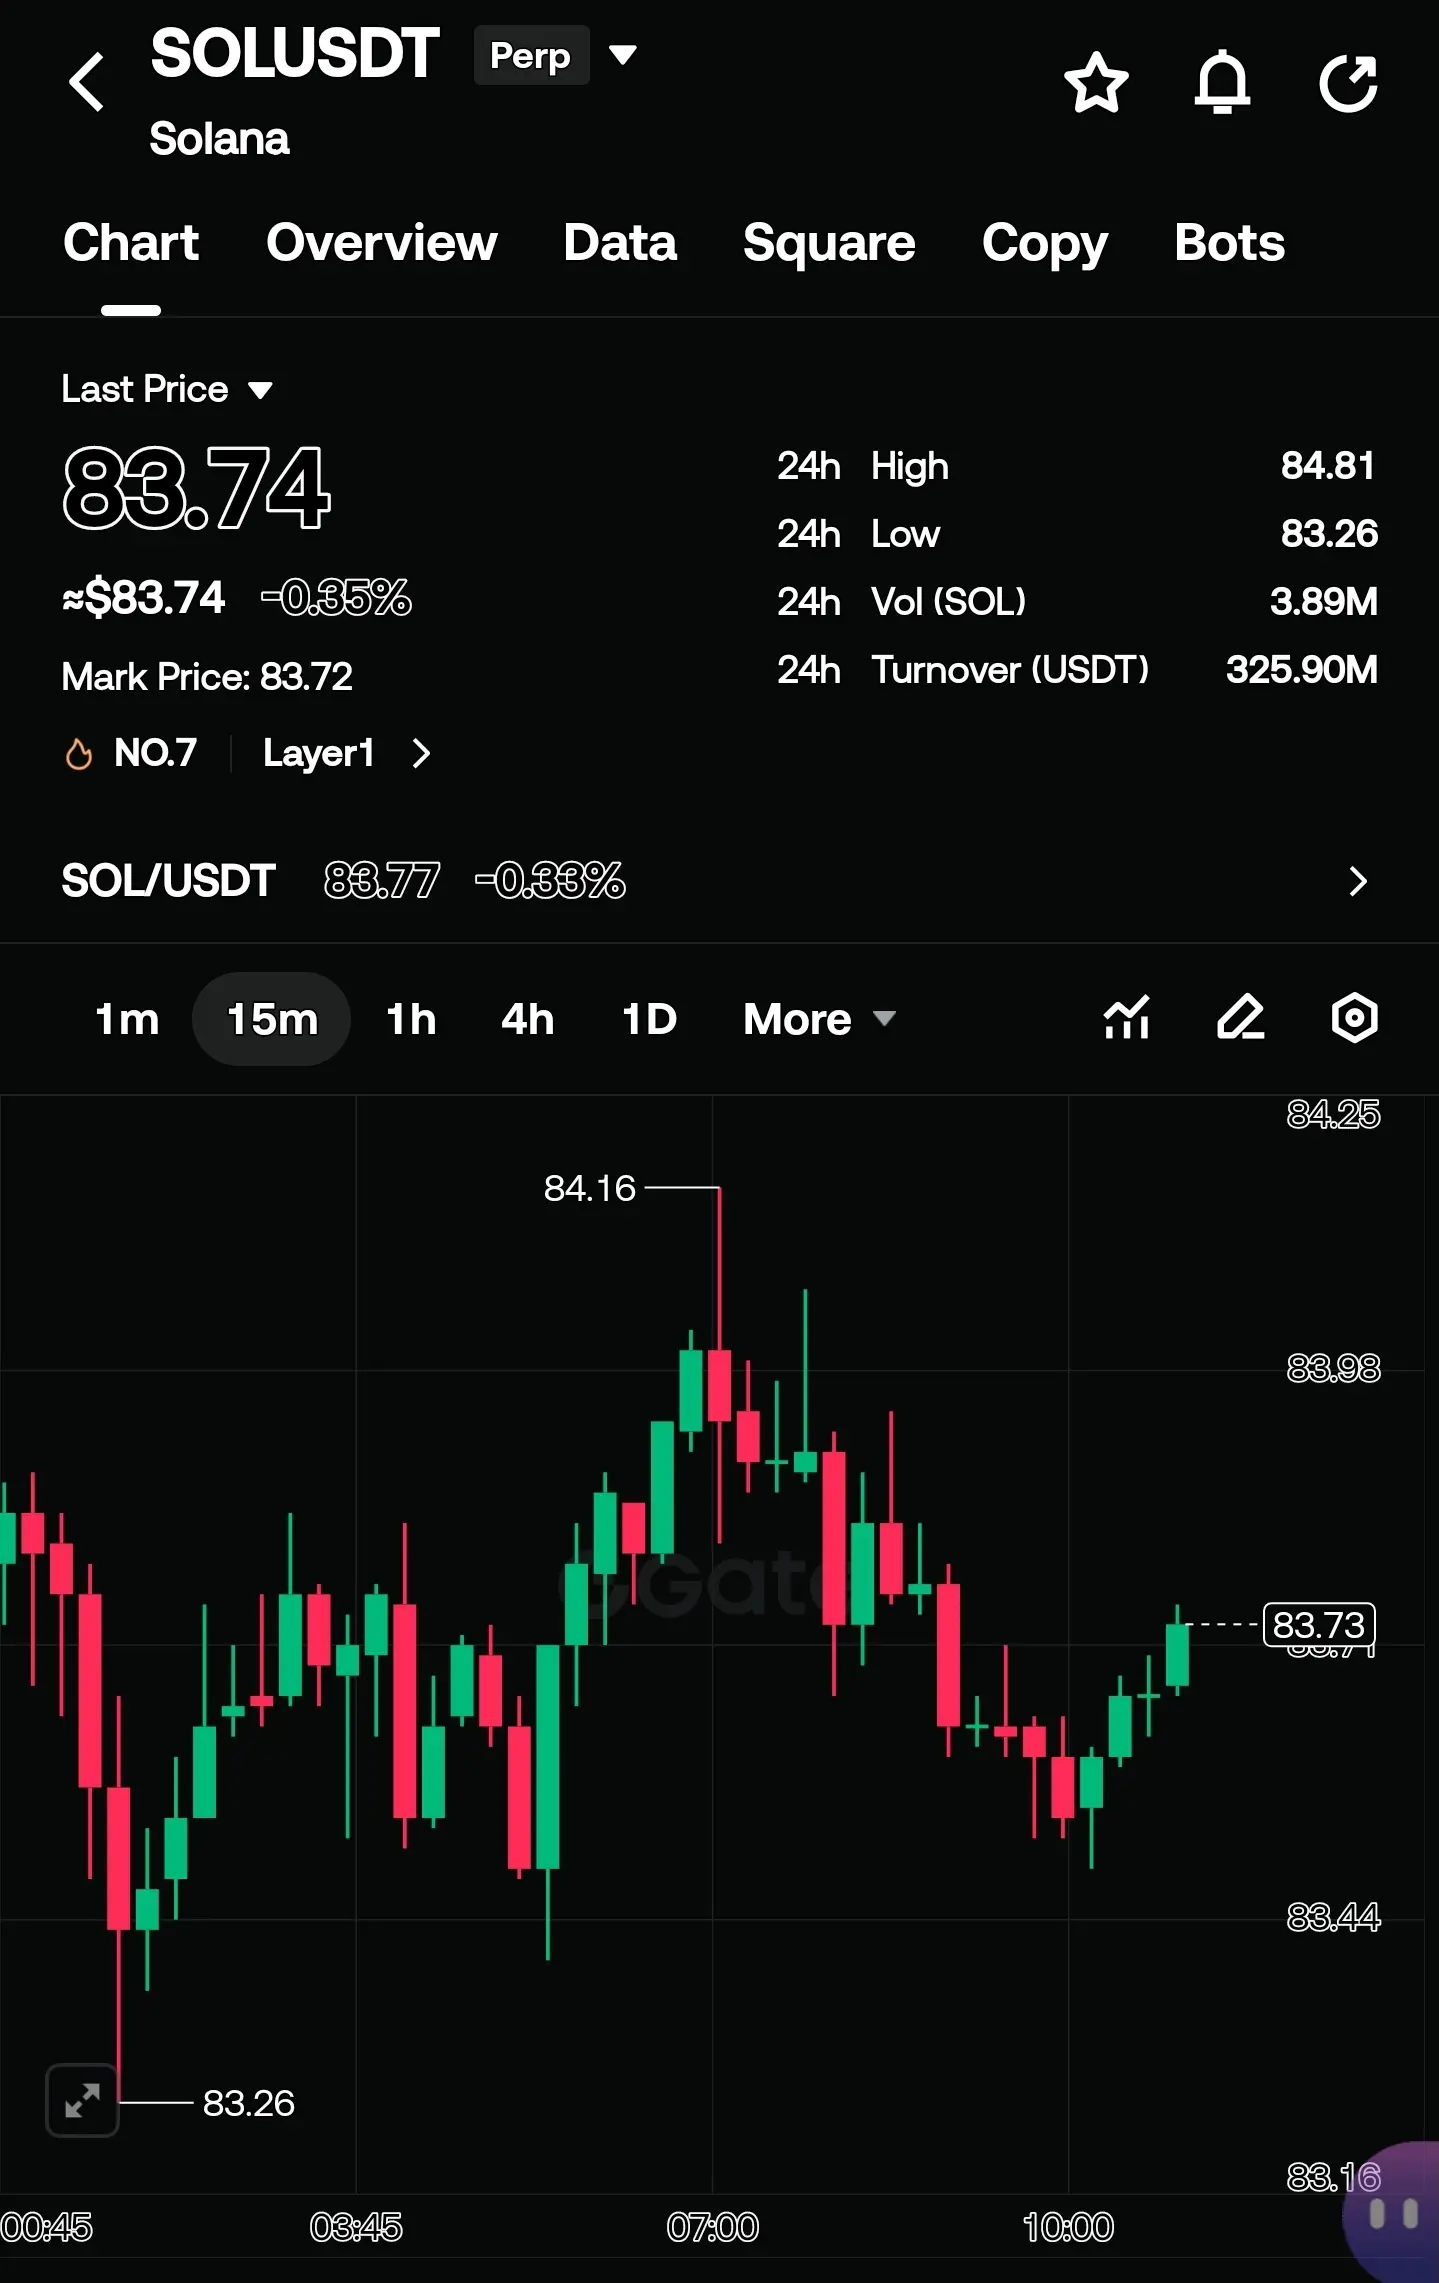Tap the 07:00 time axis label
This screenshot has width=1439, height=2283.
coord(713,2227)
